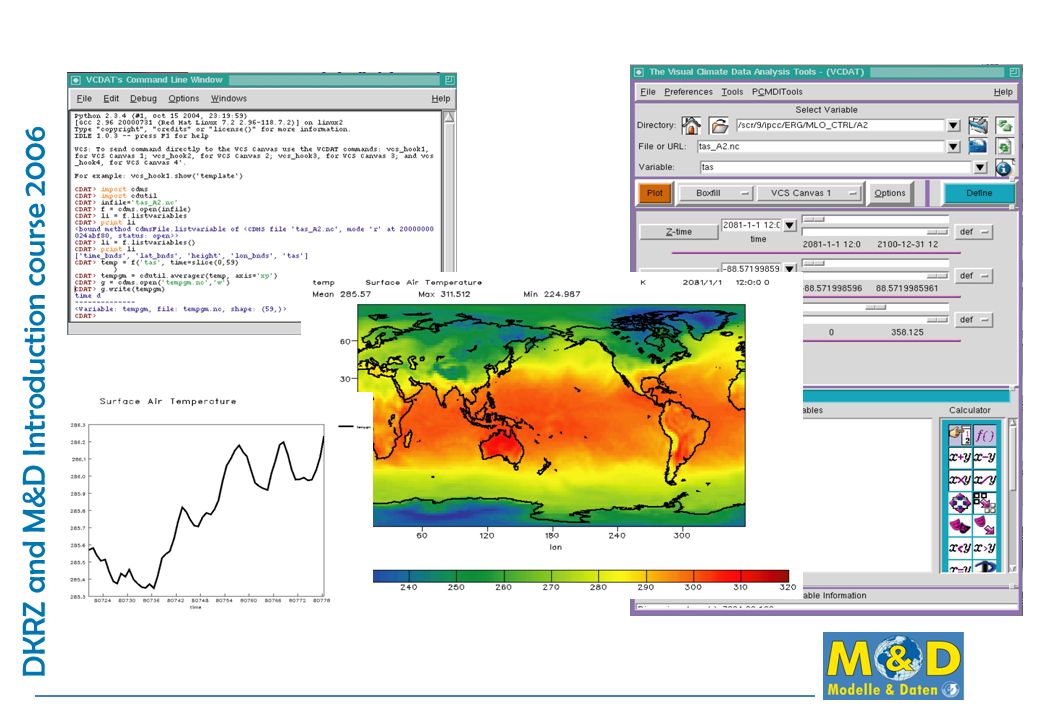Click the printer-like icon right of Directory path

coord(978,124)
